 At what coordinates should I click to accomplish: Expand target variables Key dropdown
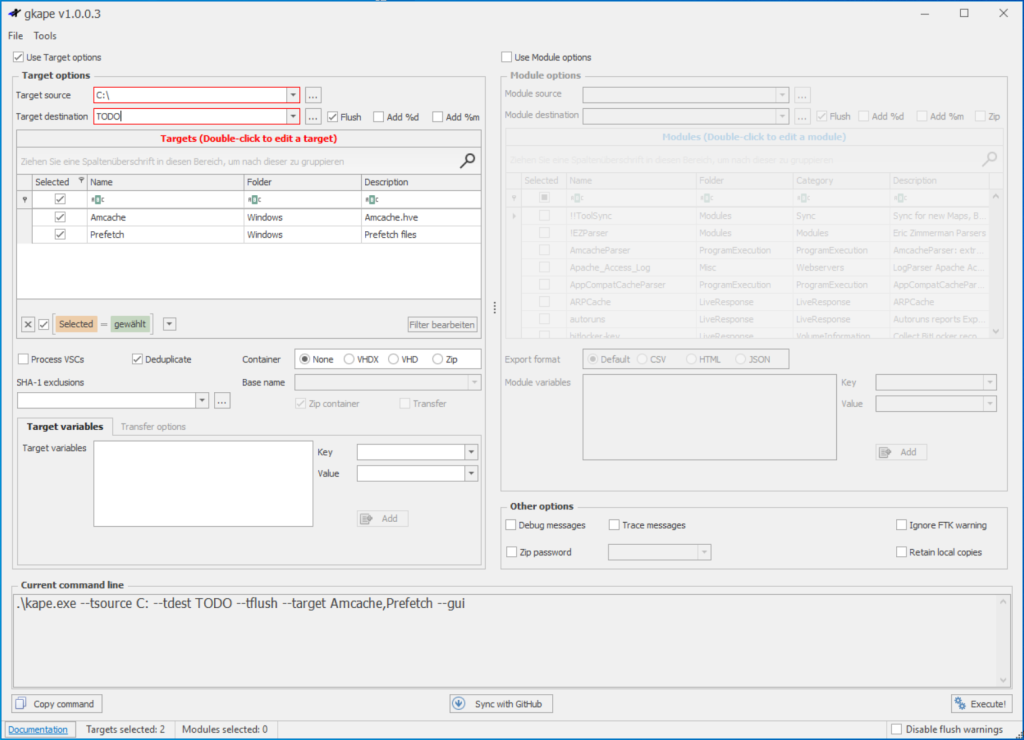(471, 452)
